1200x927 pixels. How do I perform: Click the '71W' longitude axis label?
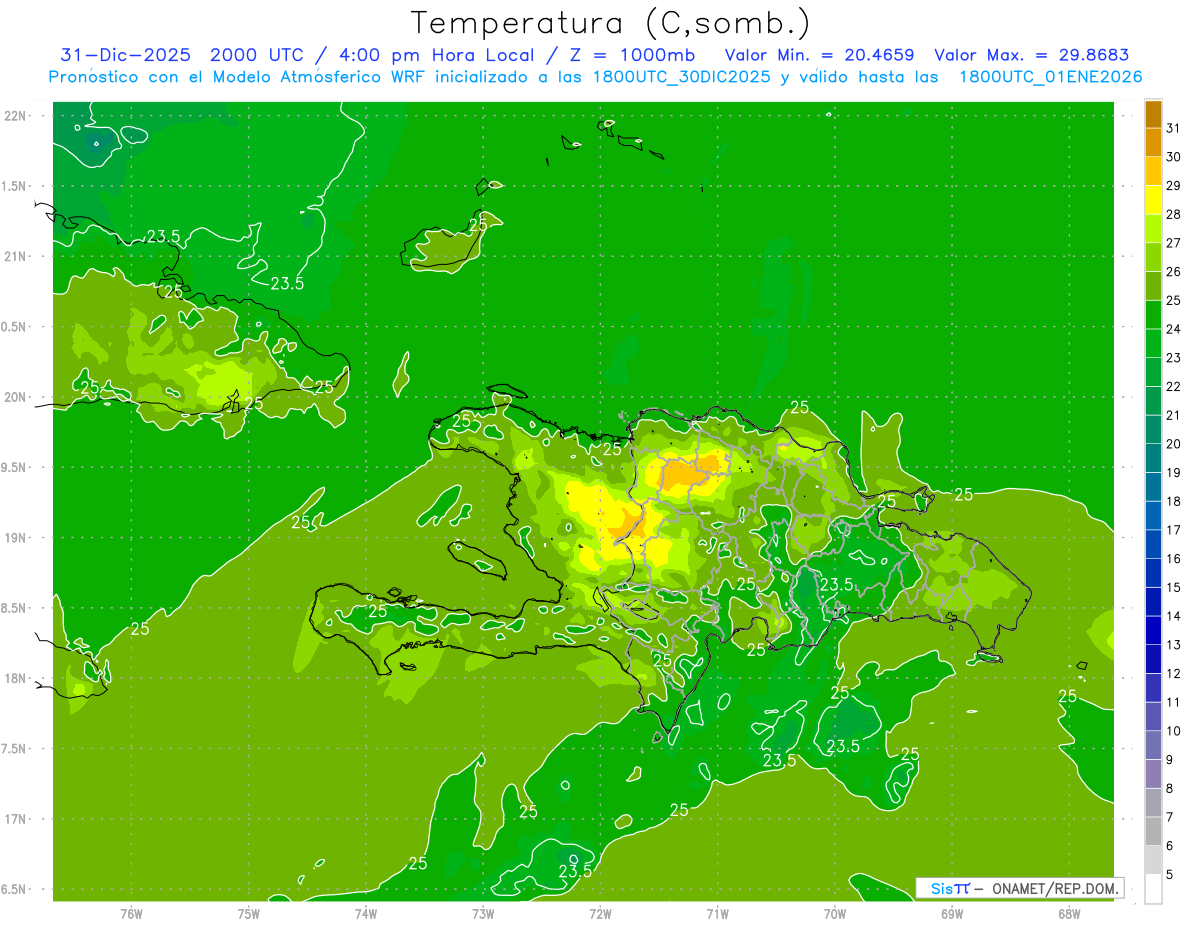point(717,913)
